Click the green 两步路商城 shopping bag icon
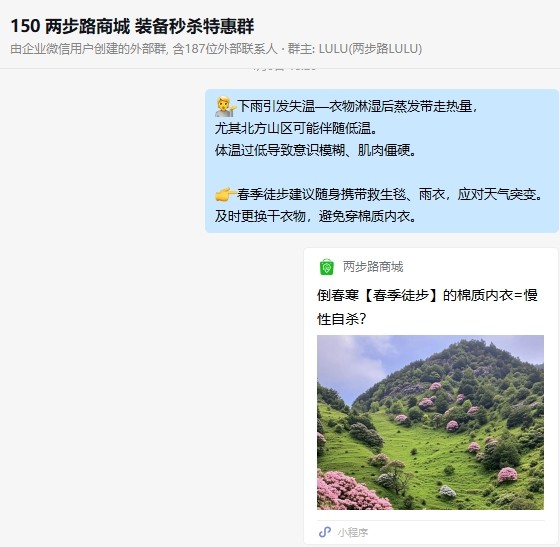 tap(326, 267)
